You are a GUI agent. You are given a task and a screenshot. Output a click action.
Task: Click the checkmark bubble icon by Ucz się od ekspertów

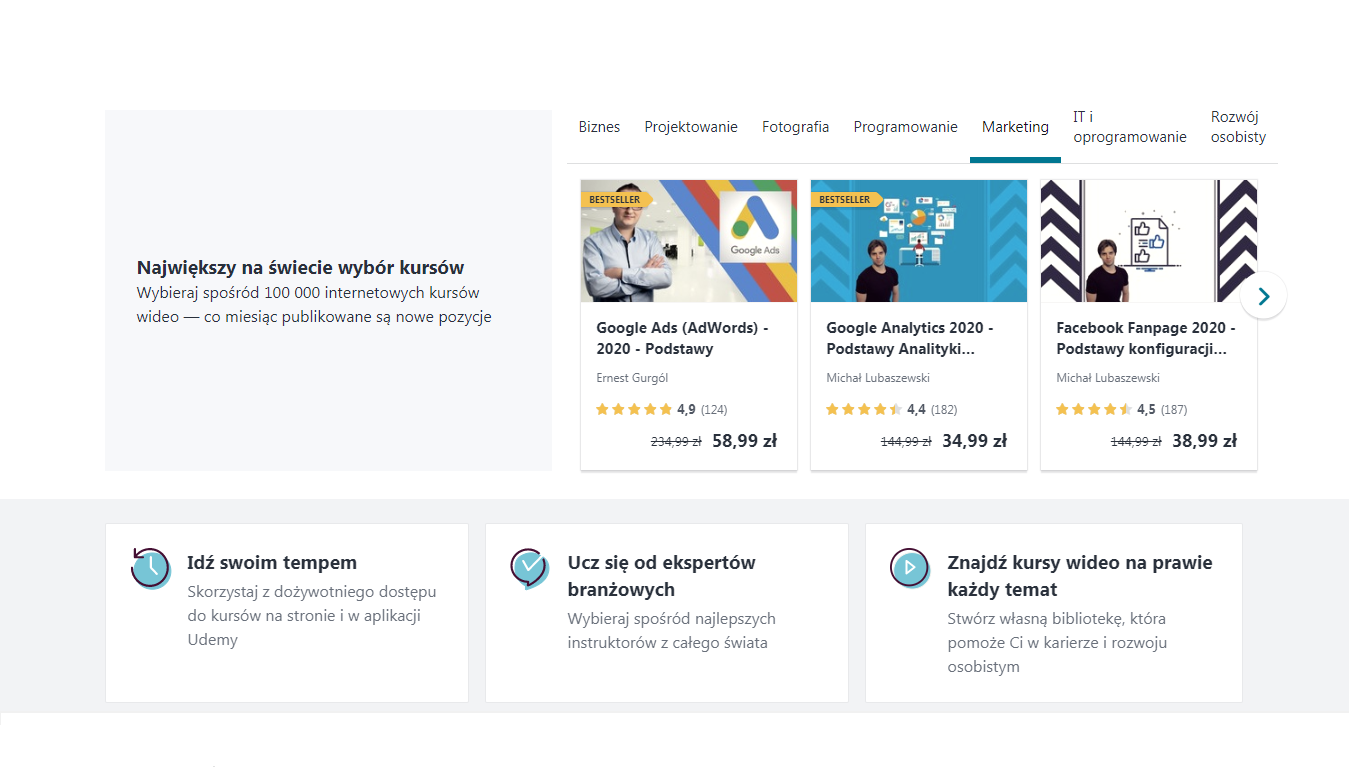pyautogui.click(x=530, y=568)
